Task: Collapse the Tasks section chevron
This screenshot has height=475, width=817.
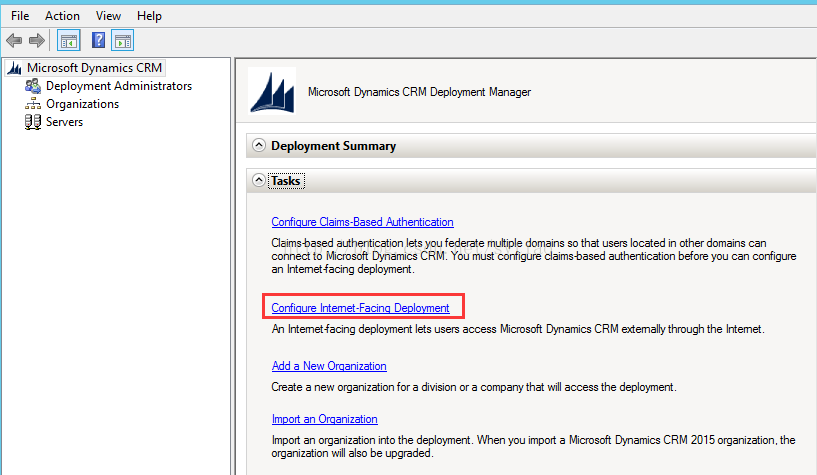Action: click(x=259, y=180)
